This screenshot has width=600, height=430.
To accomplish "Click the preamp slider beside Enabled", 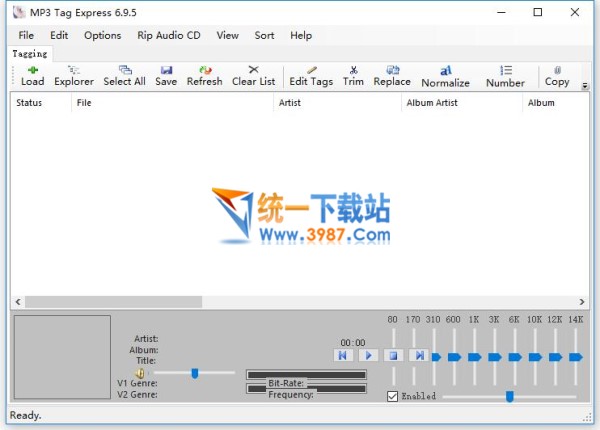I will point(510,396).
